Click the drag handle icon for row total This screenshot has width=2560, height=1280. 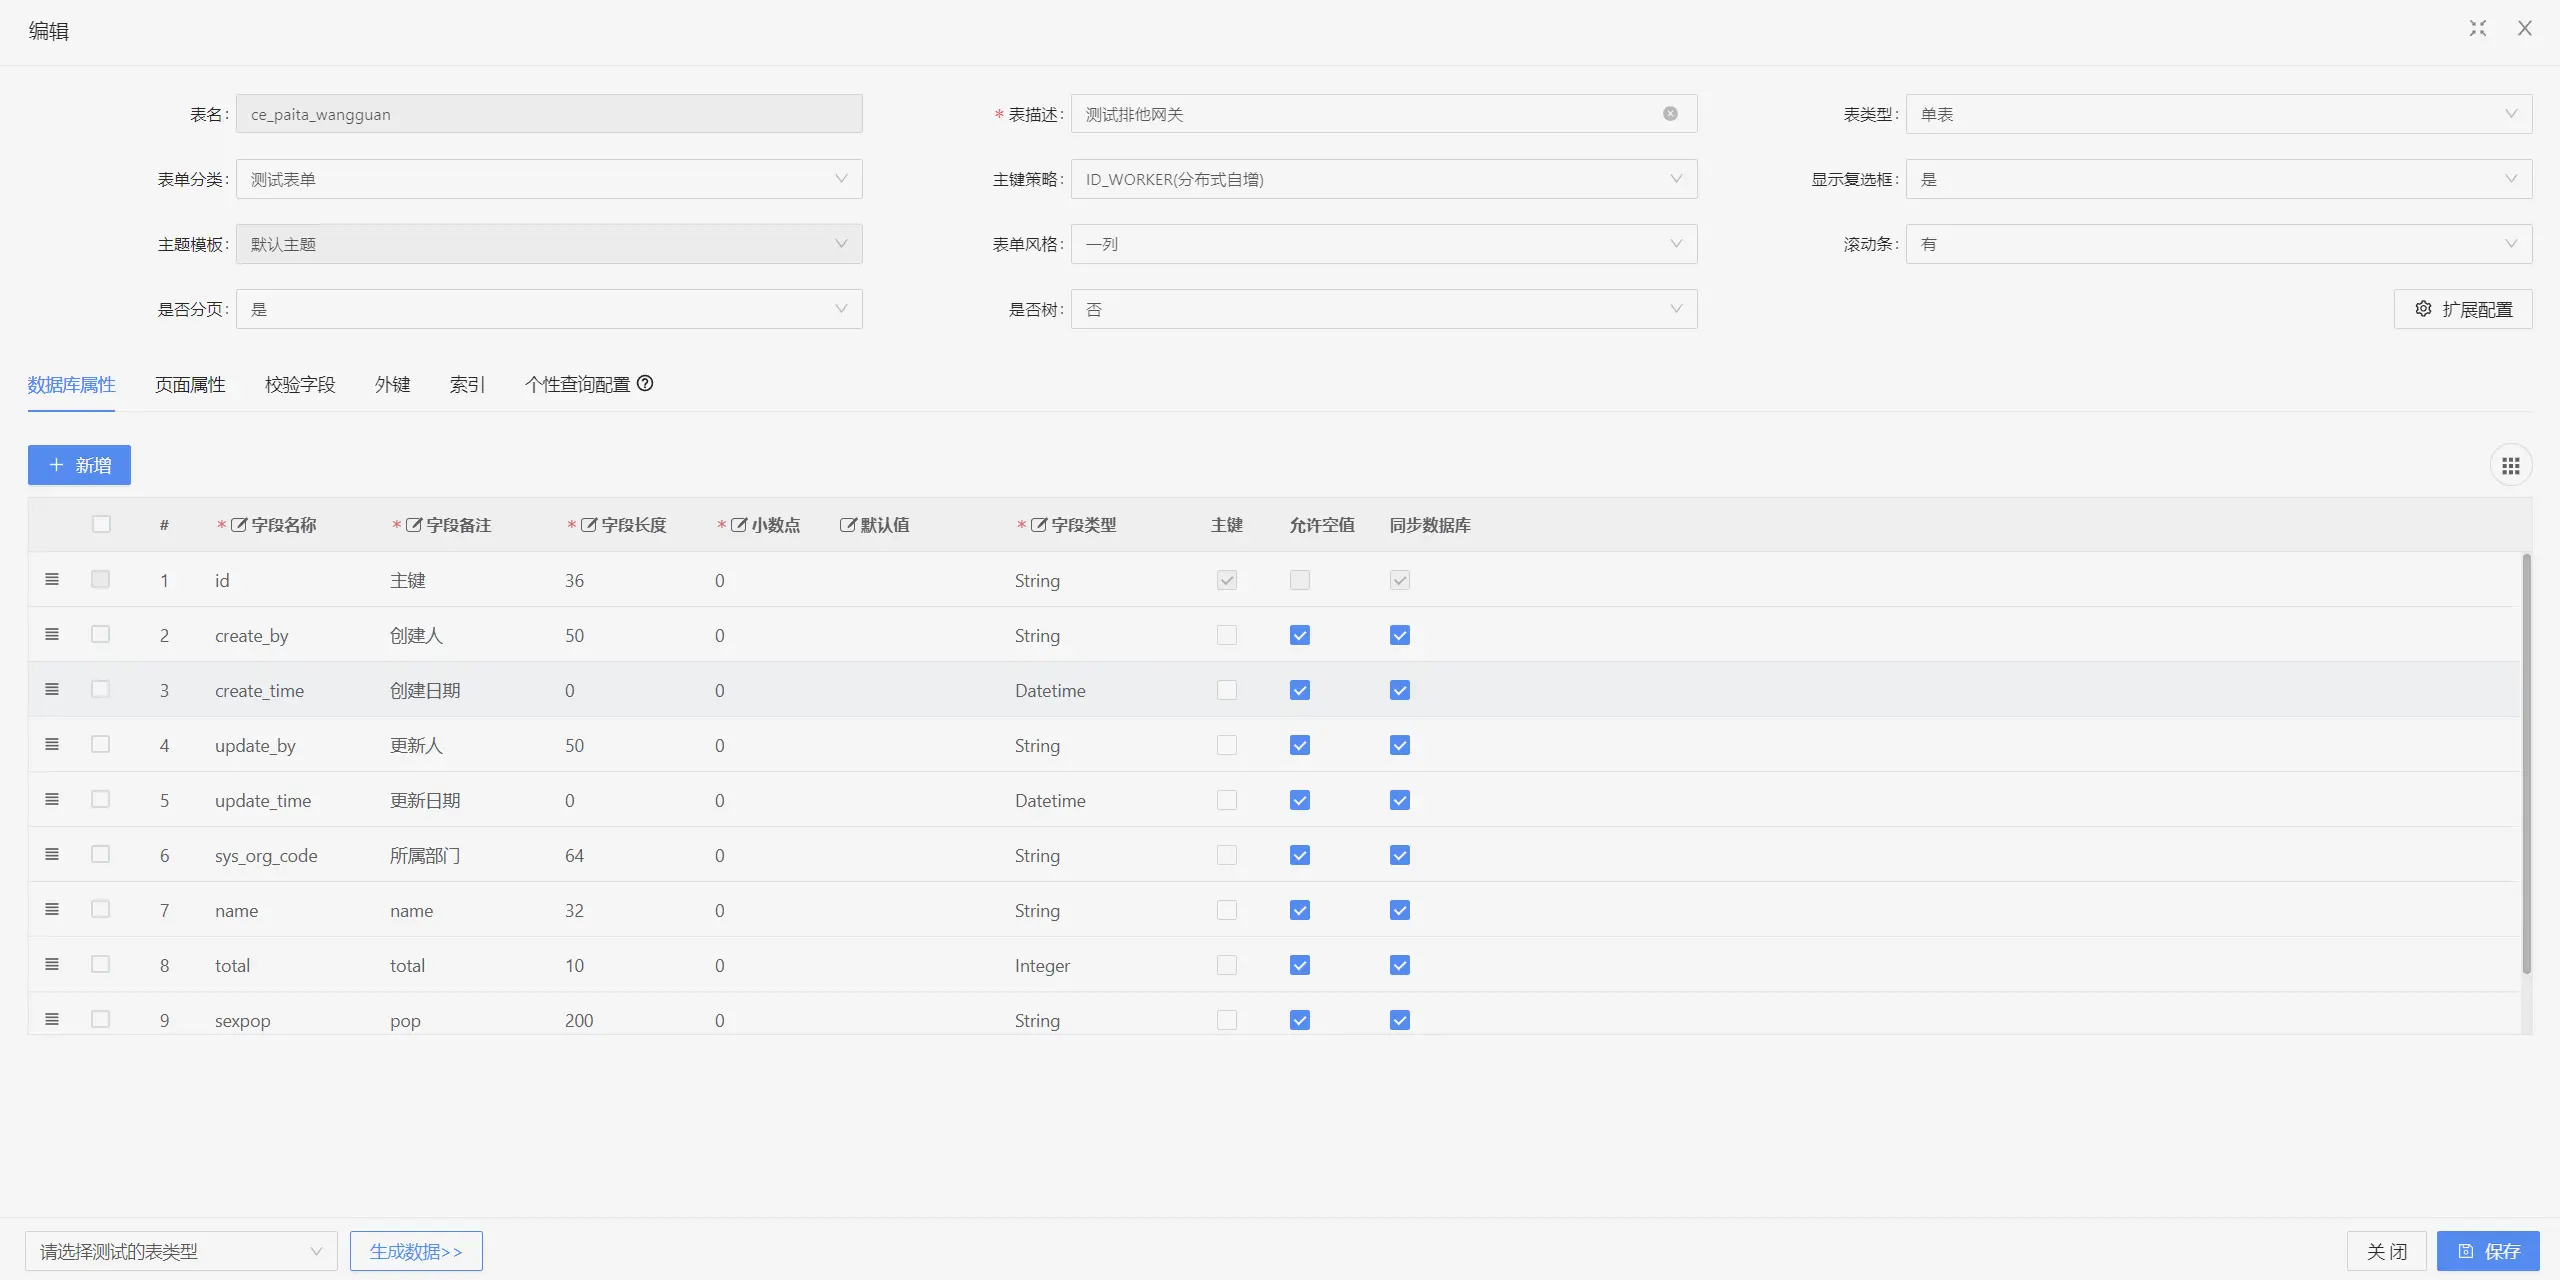(52, 964)
